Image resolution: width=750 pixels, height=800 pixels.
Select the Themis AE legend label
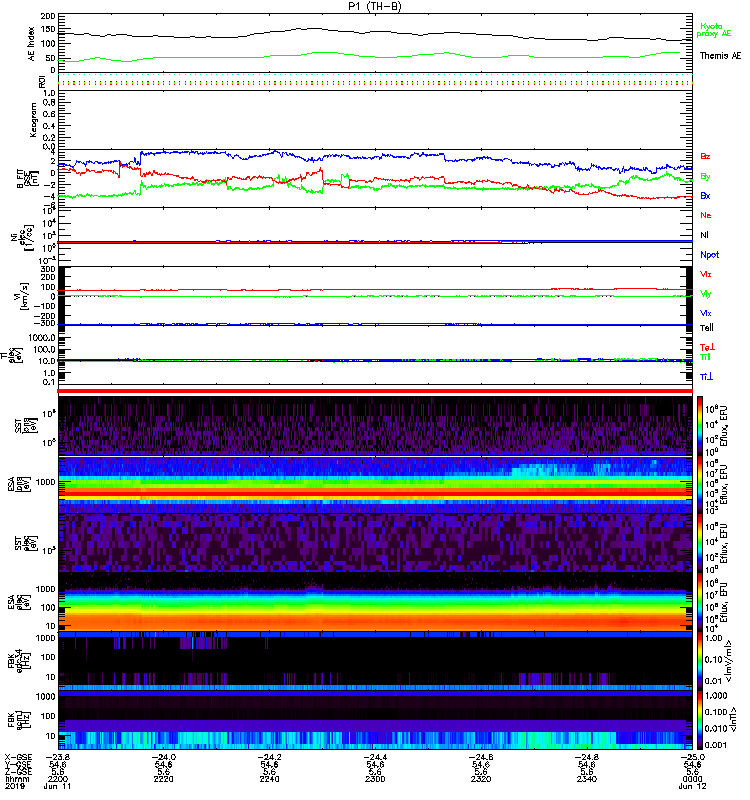click(720, 56)
